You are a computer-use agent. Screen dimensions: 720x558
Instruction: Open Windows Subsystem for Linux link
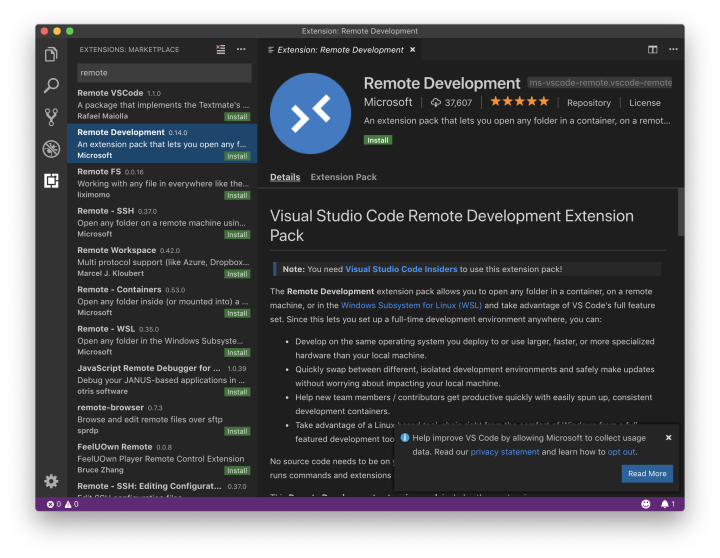pyautogui.click(x=411, y=305)
